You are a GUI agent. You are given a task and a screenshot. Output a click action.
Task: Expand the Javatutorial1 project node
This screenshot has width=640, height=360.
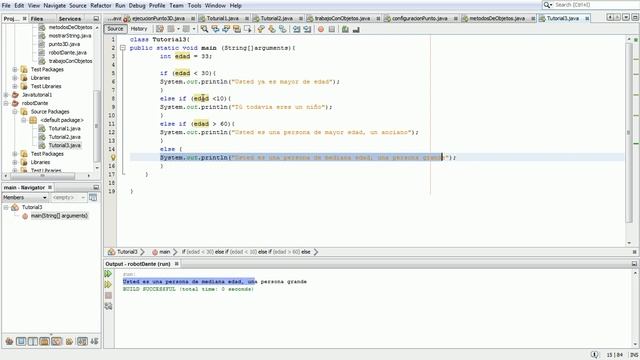click(x=6, y=95)
